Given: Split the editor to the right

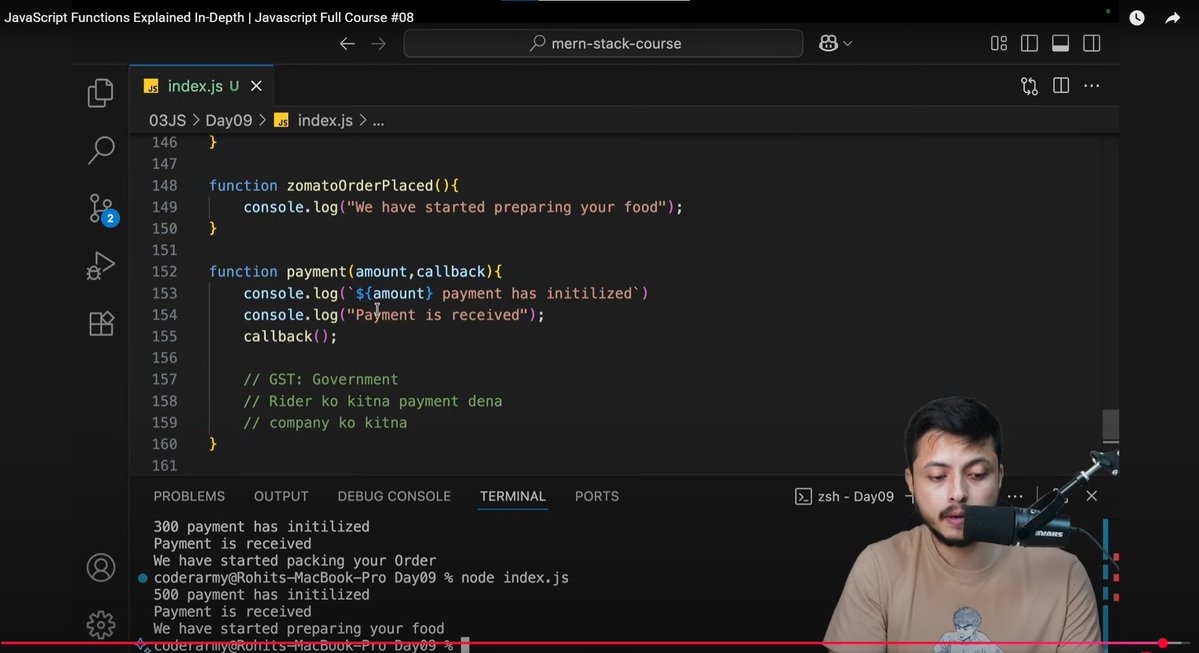Looking at the screenshot, I should (1061, 86).
